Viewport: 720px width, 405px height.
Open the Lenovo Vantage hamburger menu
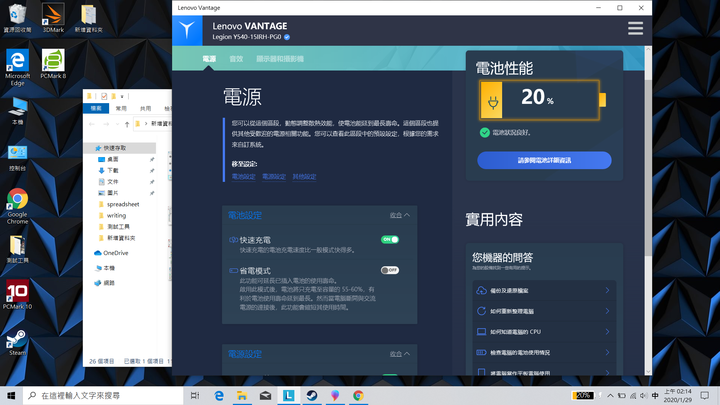click(636, 28)
